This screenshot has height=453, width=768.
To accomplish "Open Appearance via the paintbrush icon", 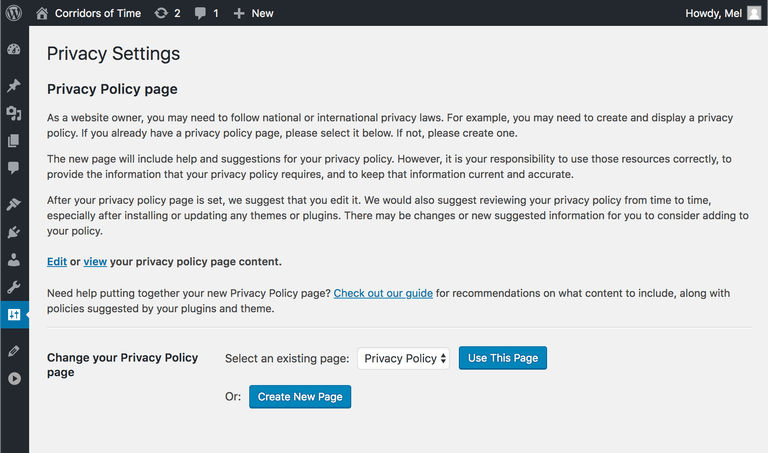I will (14, 204).
